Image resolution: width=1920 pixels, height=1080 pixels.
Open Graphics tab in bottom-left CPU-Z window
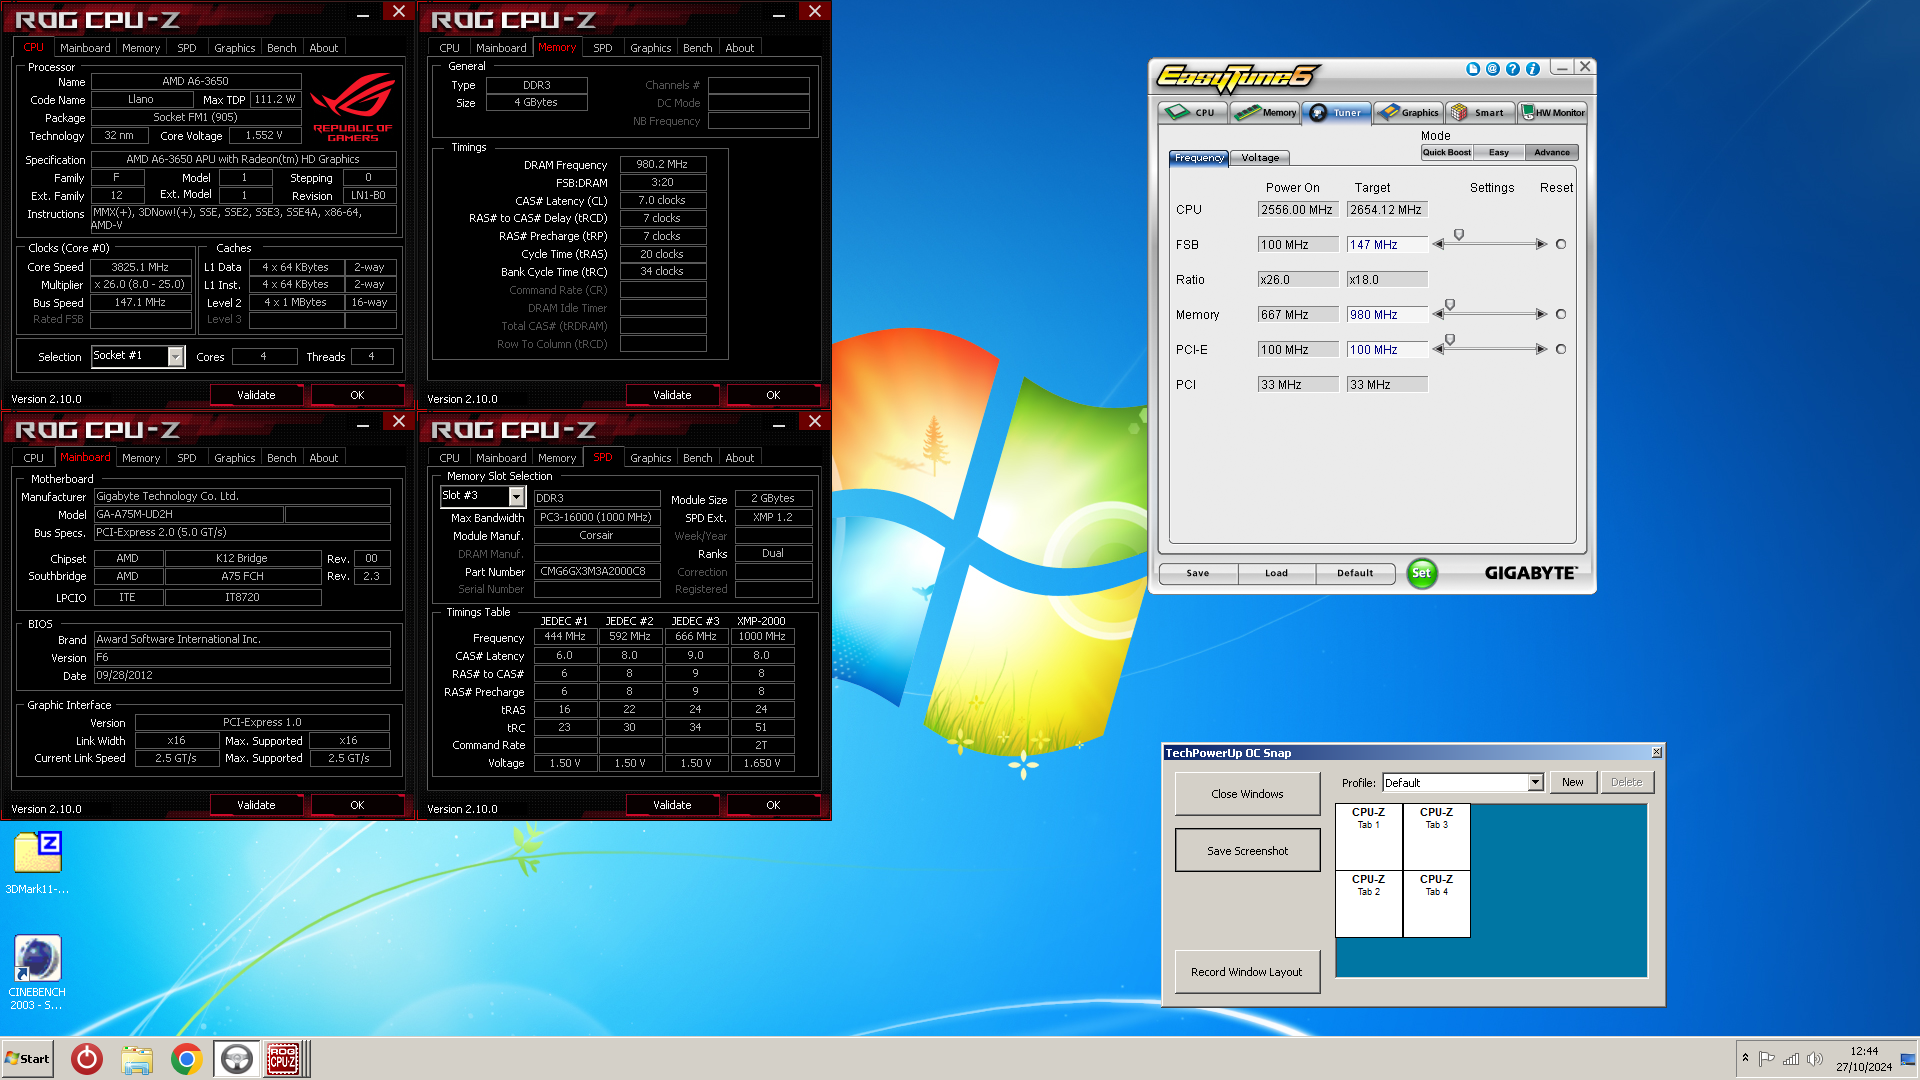click(x=234, y=458)
